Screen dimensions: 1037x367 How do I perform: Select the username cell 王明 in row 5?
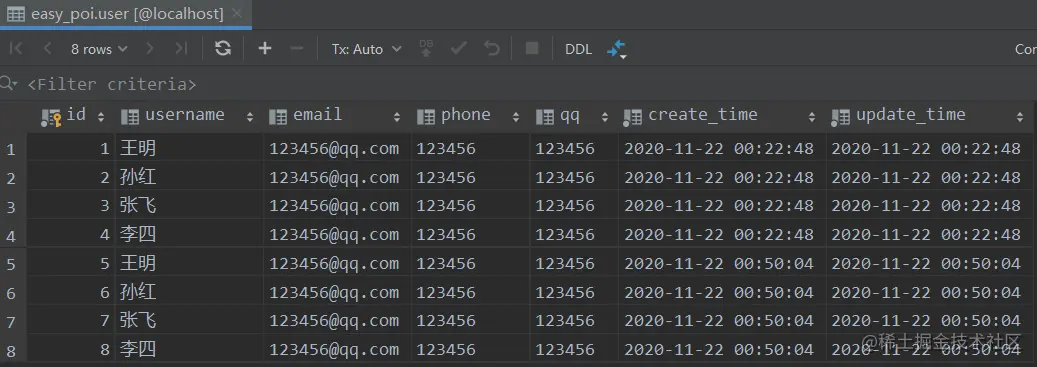[x=188, y=264]
